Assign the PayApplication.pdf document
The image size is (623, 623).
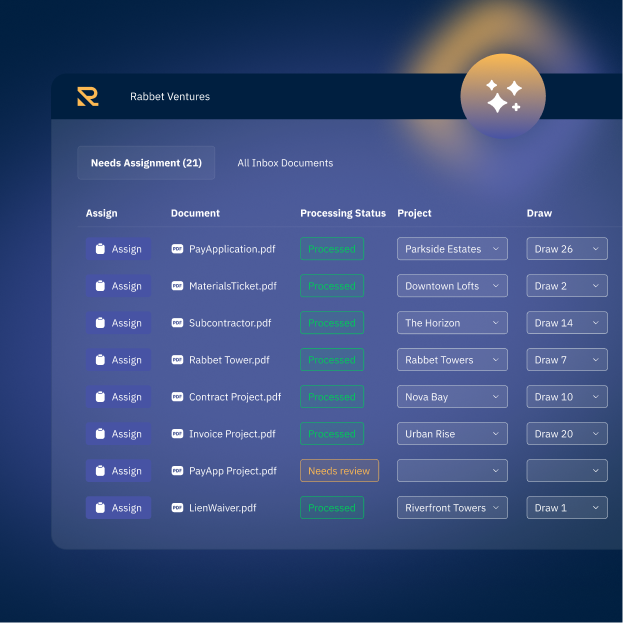pos(118,249)
